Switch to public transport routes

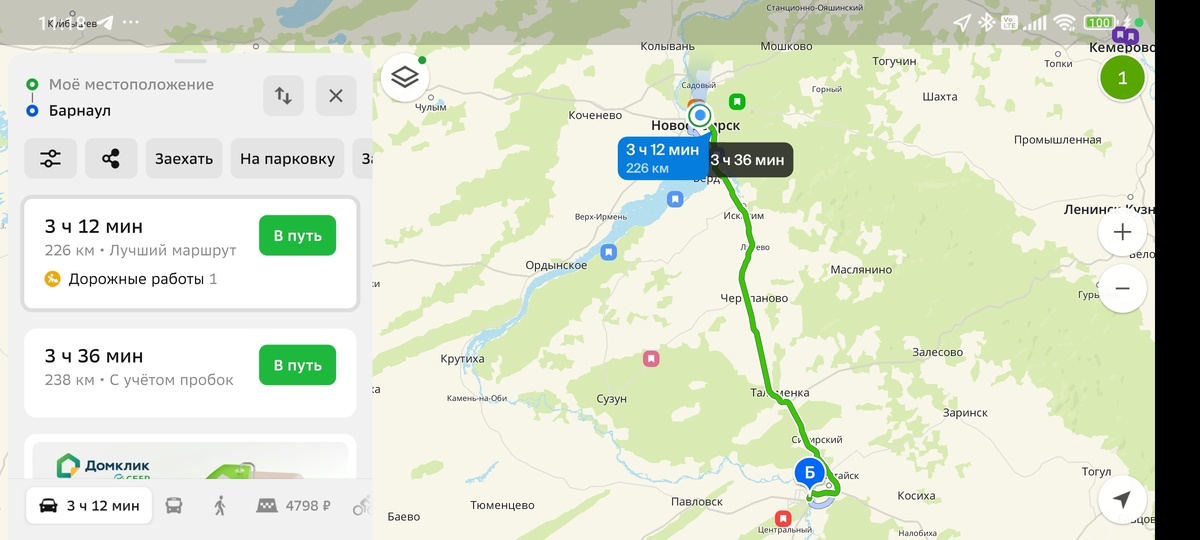pyautogui.click(x=174, y=506)
